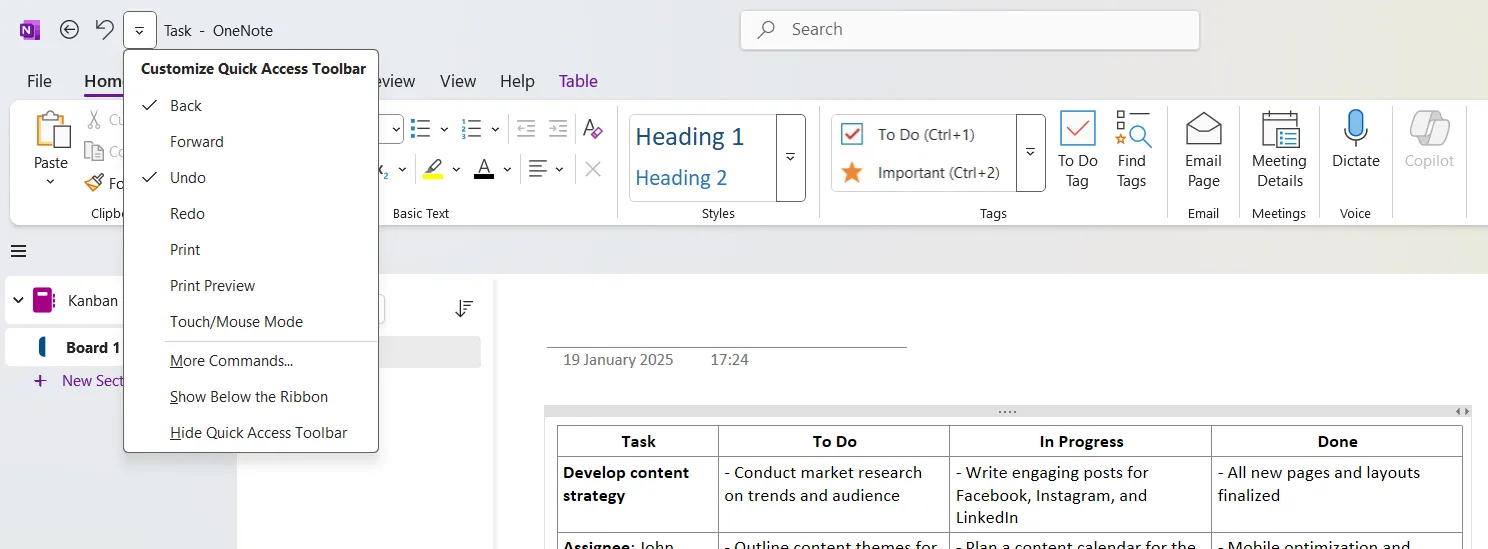The width and height of the screenshot is (1488, 549).
Task: Click the To Do column header cell
Action: coord(834,441)
